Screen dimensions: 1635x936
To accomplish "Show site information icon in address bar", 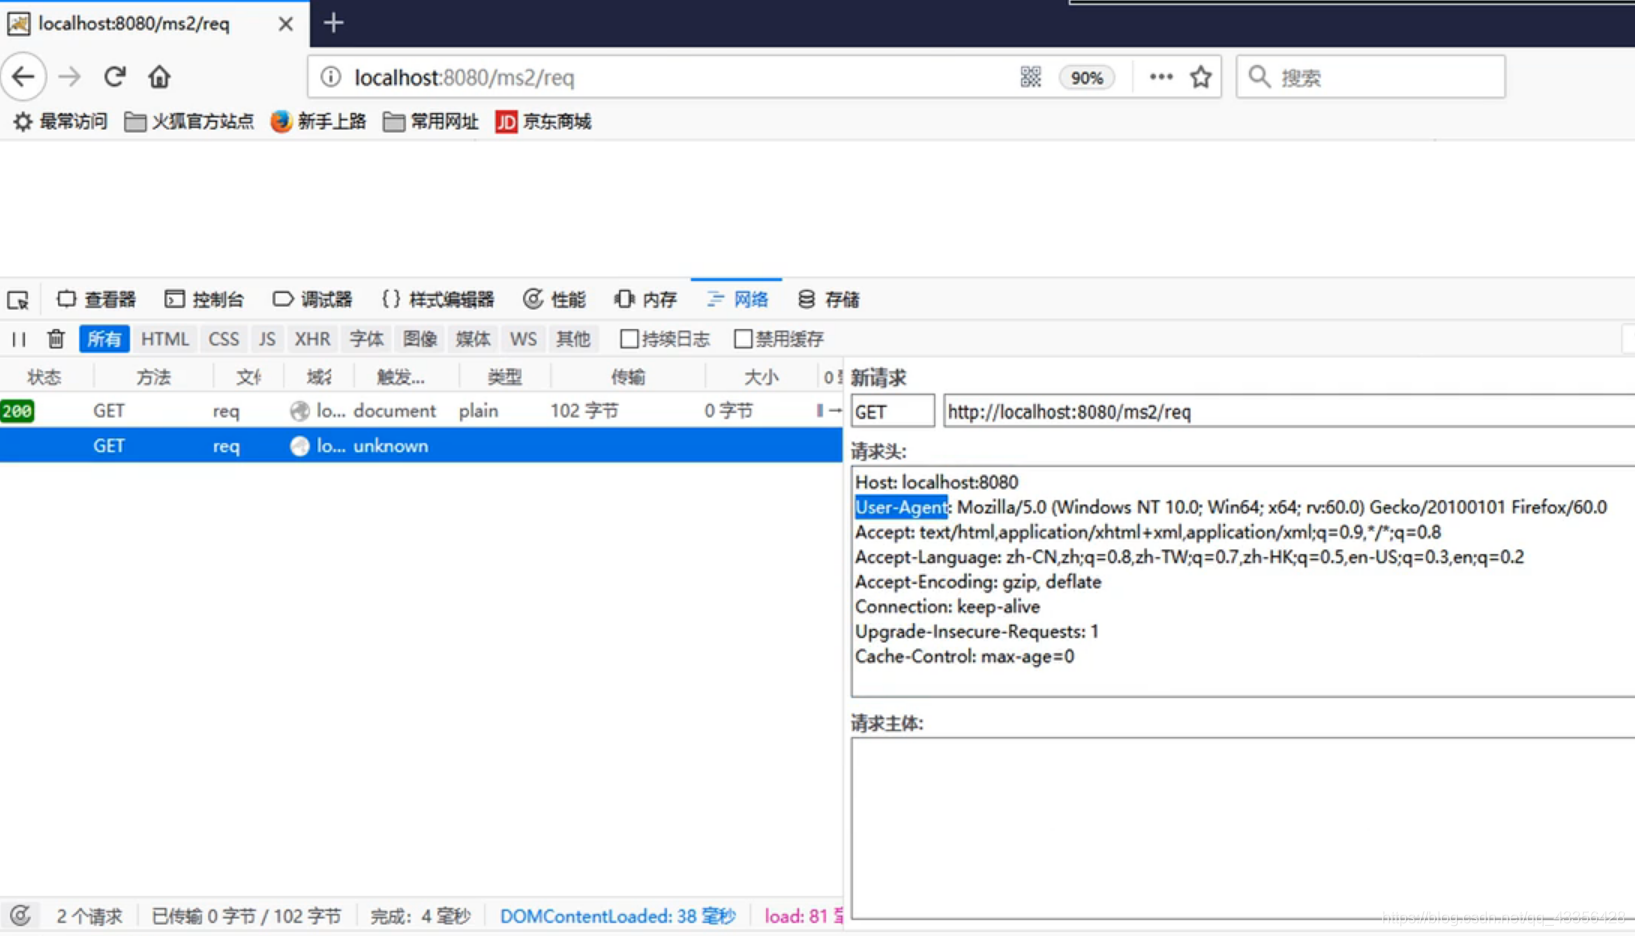I will (x=331, y=77).
